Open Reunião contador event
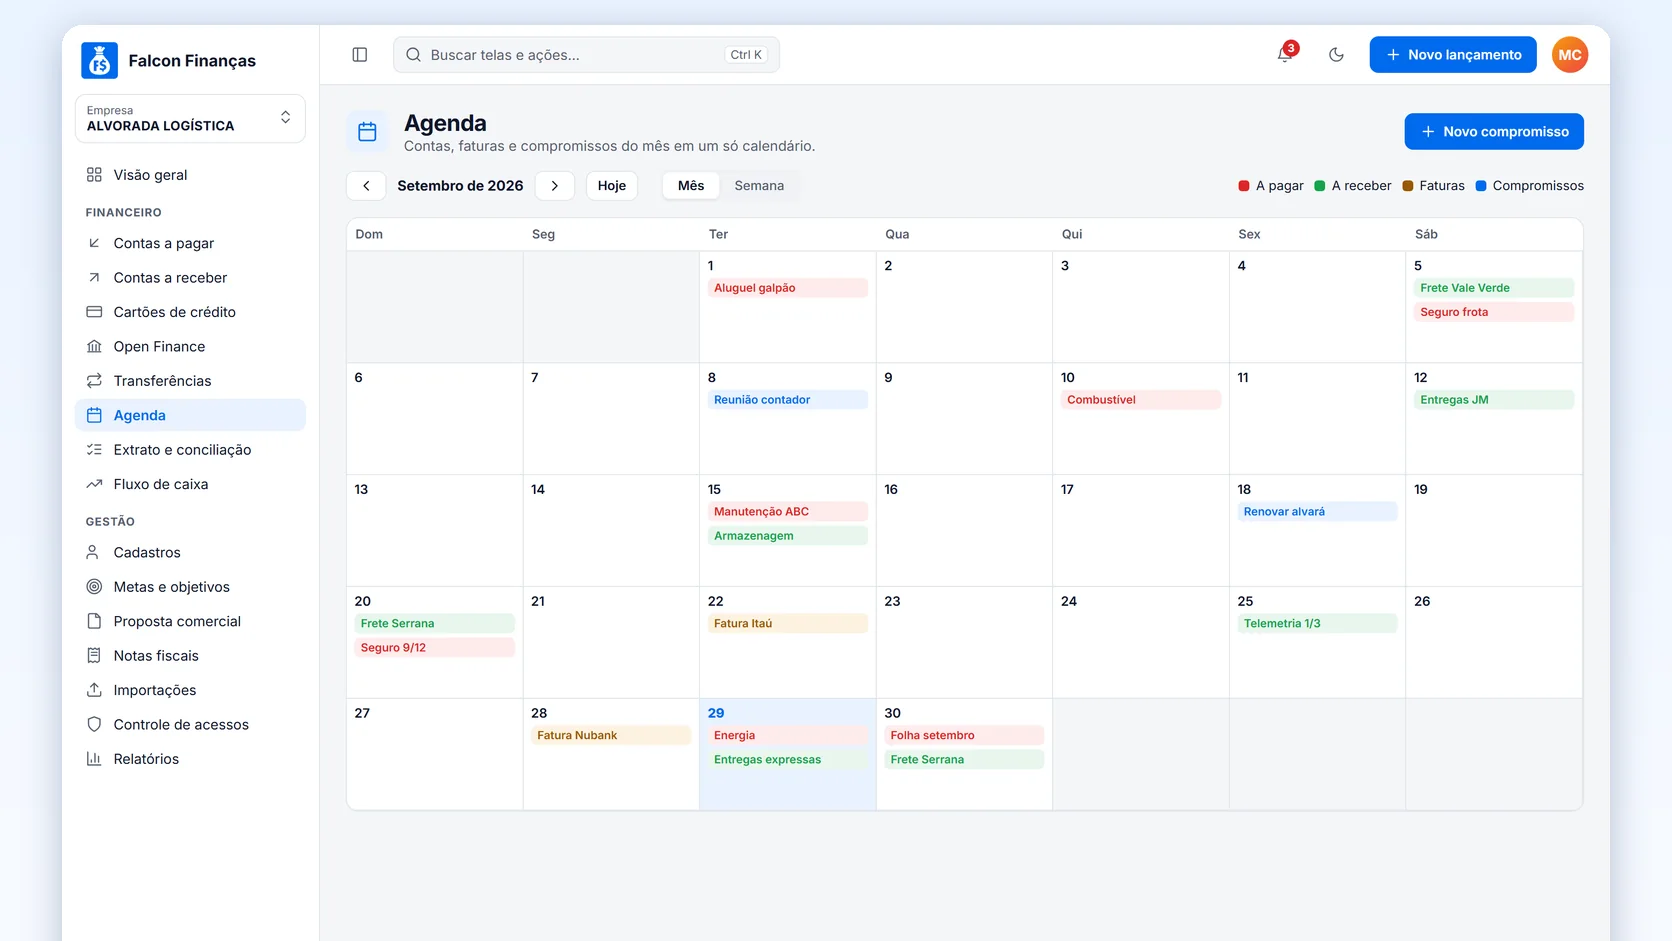The image size is (1672, 941). point(787,400)
